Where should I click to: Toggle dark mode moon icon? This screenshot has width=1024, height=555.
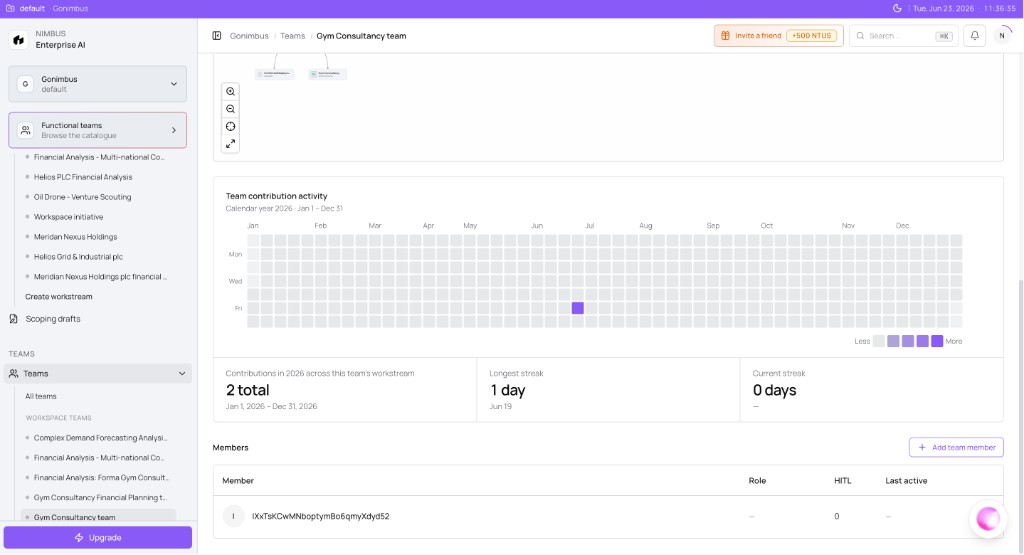(x=897, y=8)
